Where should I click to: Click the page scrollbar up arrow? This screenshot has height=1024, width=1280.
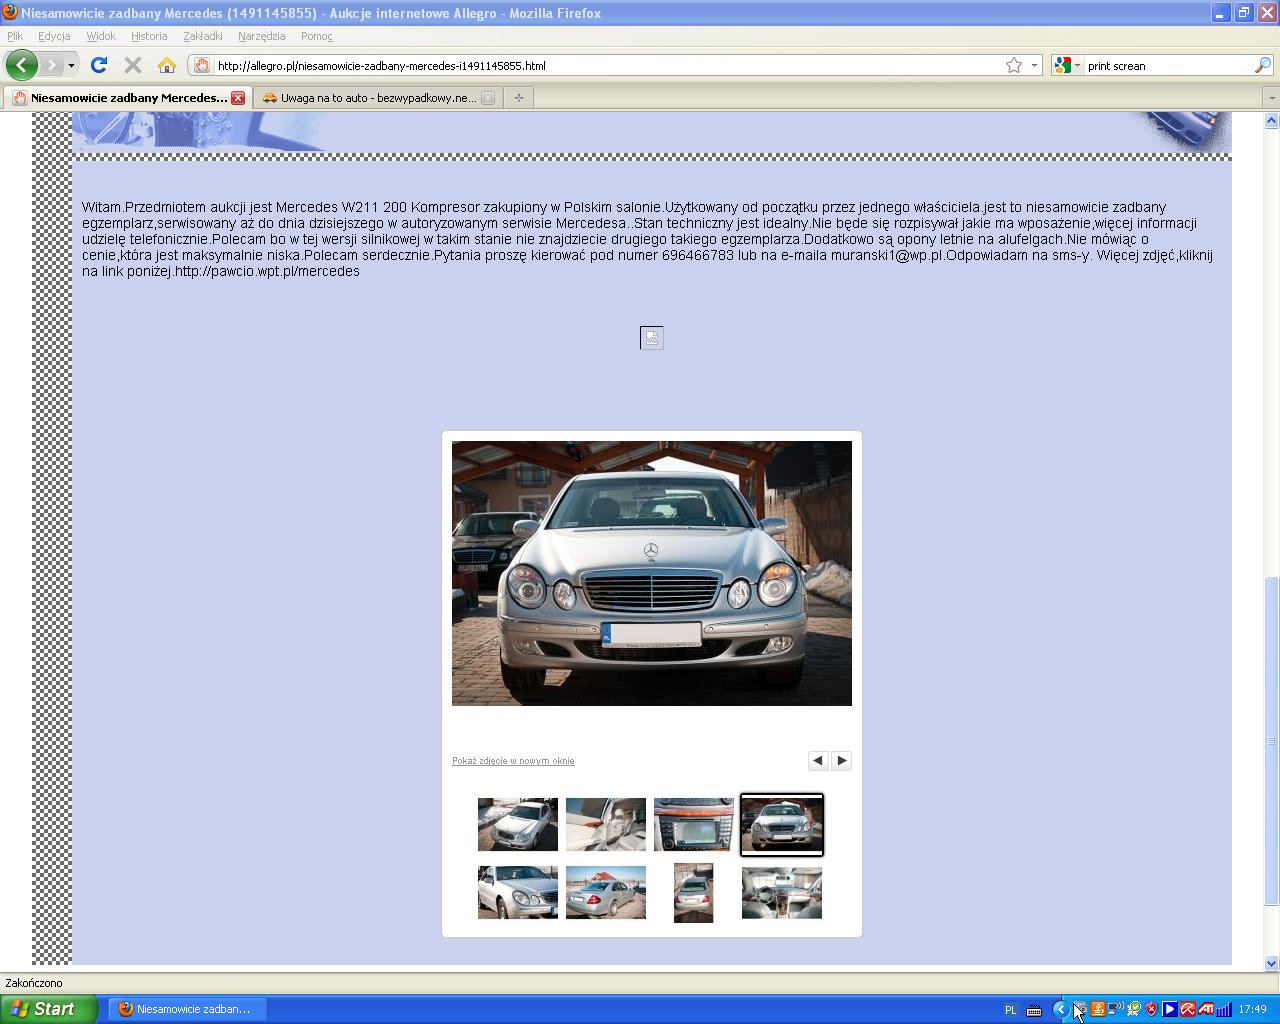point(1272,121)
